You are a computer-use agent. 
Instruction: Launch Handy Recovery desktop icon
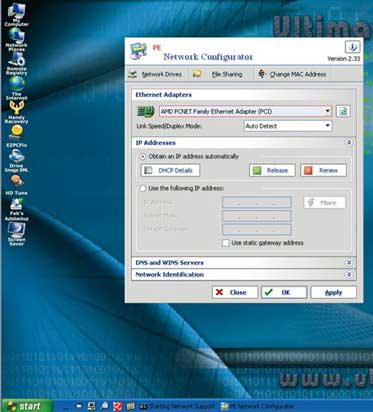coord(16,112)
